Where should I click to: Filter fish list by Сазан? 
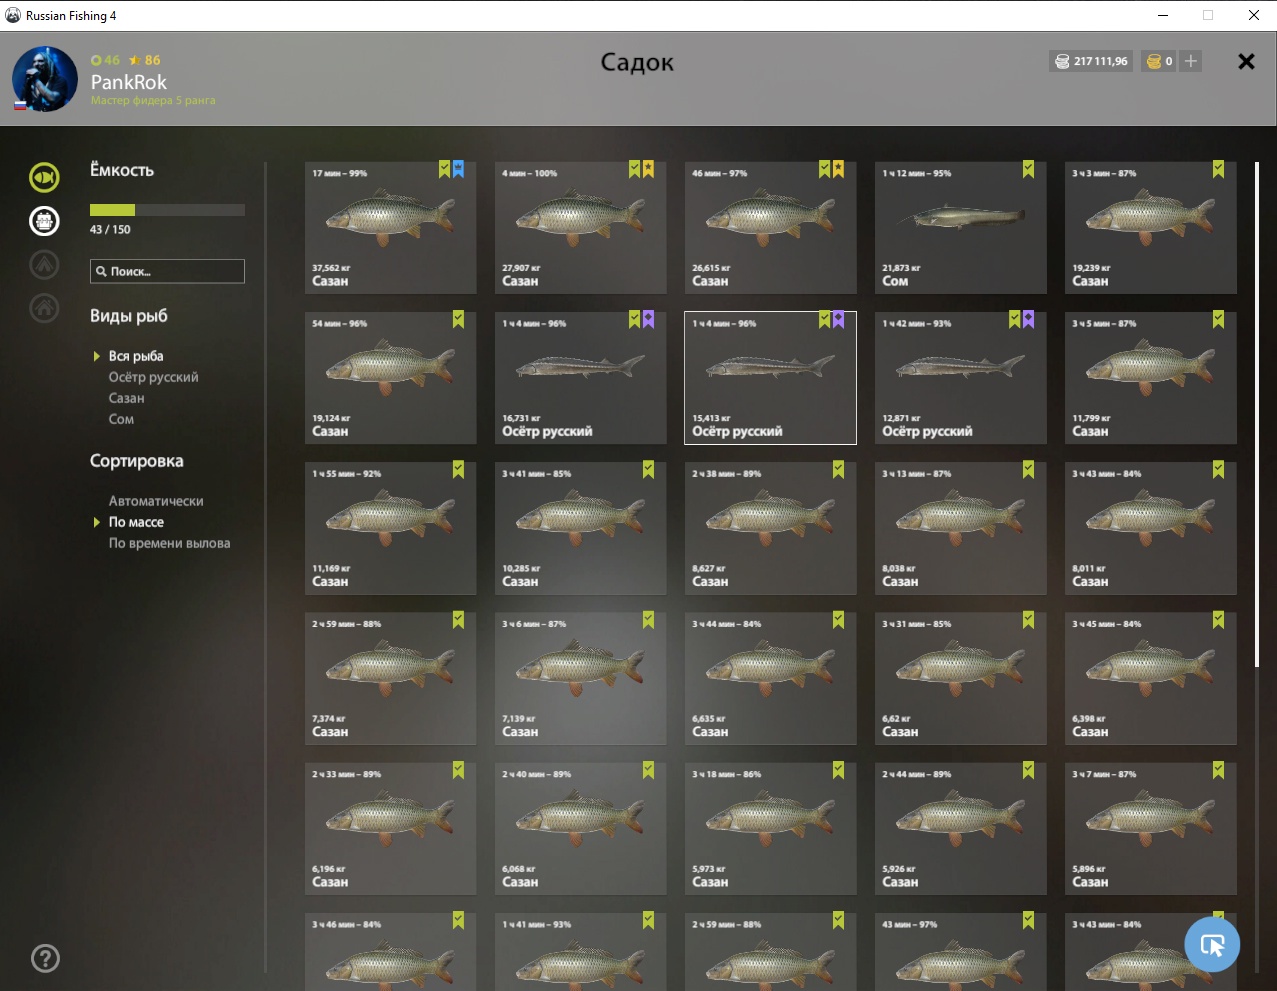[126, 398]
